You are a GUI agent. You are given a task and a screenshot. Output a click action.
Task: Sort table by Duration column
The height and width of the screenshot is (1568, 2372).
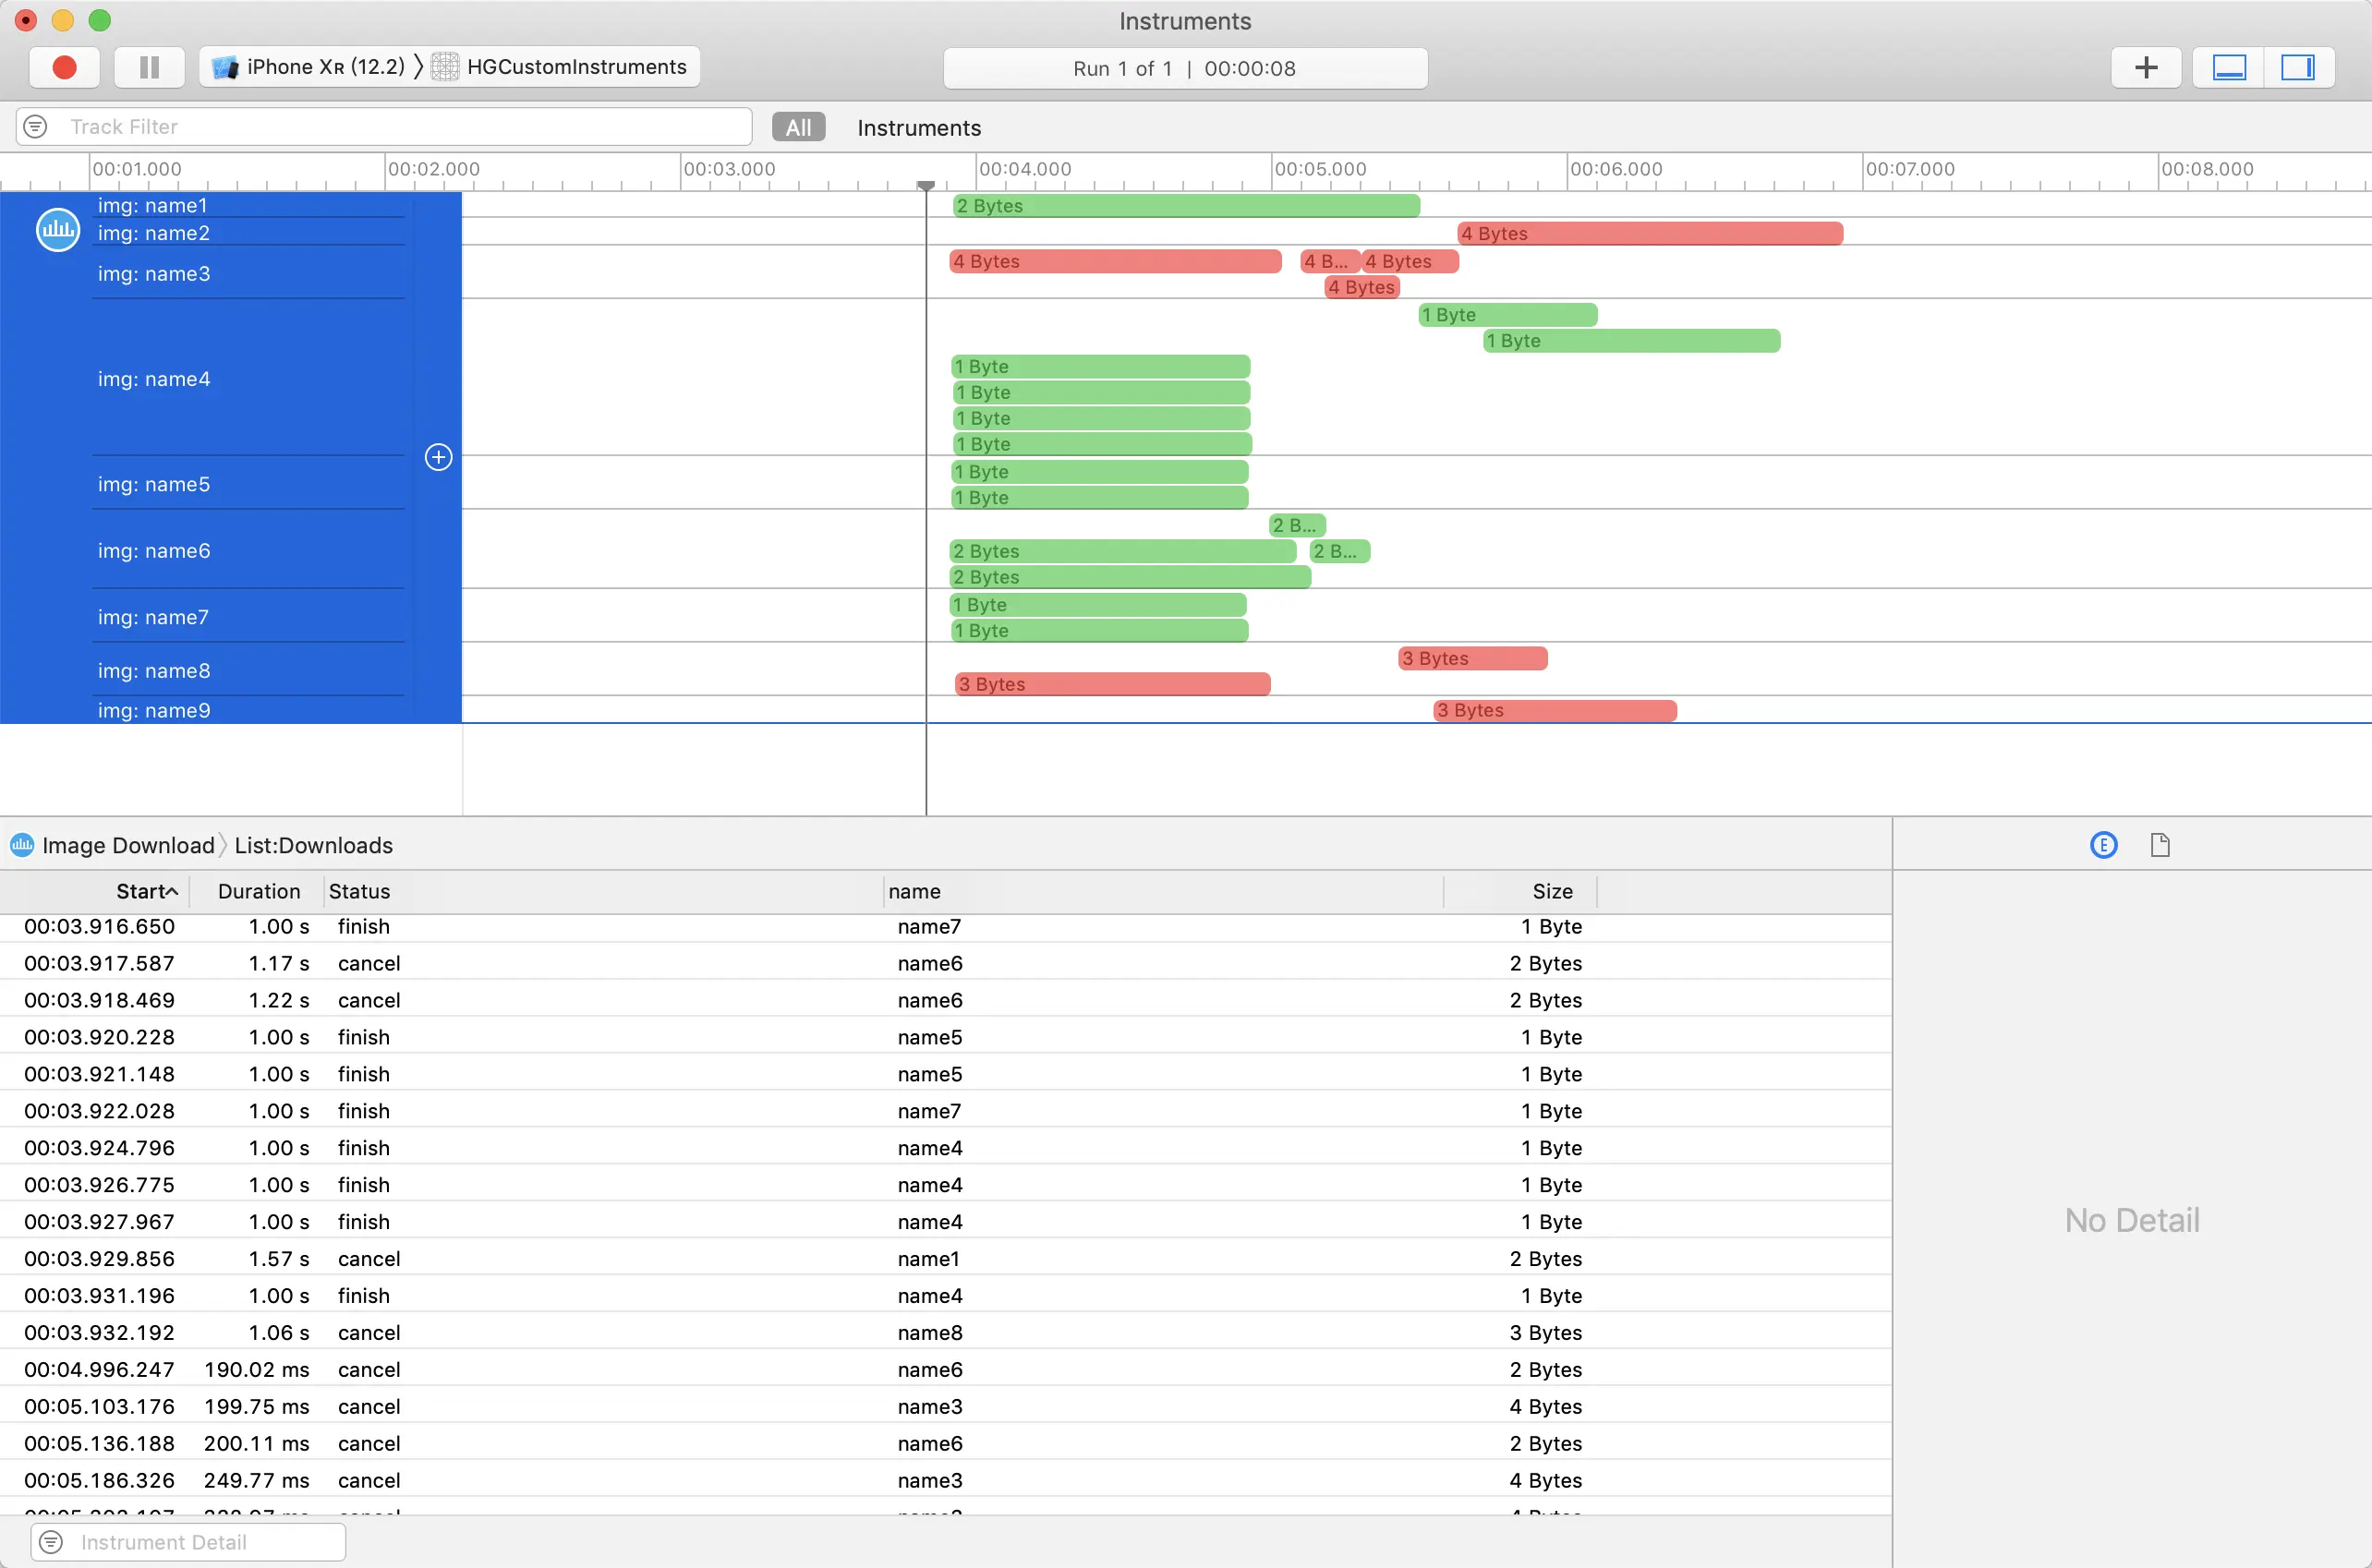258,891
